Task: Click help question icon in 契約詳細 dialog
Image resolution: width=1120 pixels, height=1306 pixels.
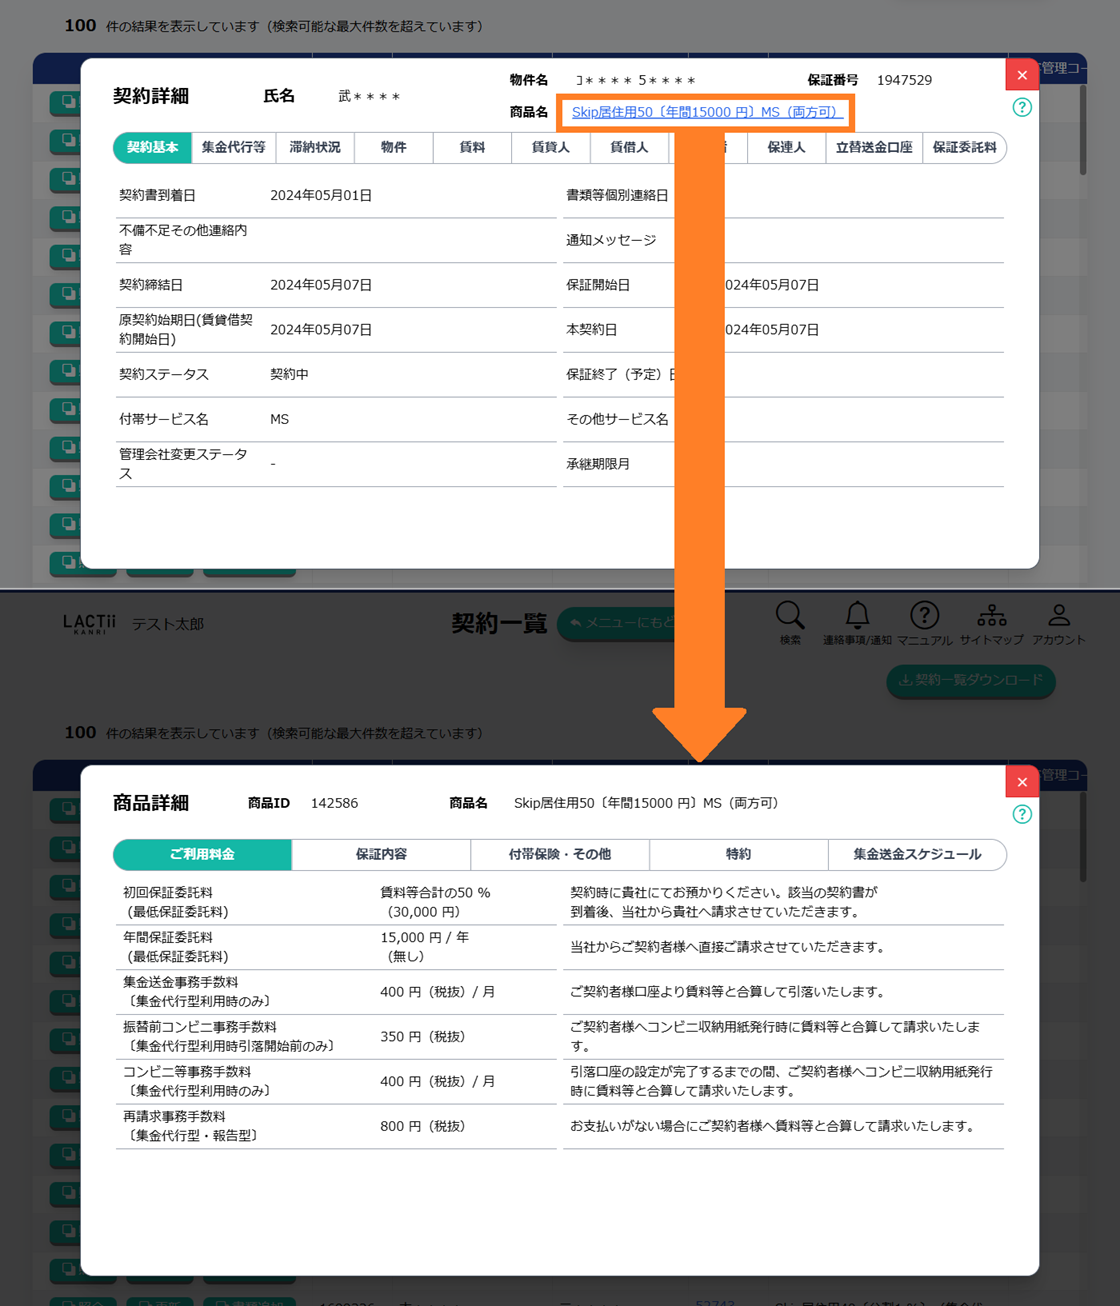Action: [x=1022, y=107]
